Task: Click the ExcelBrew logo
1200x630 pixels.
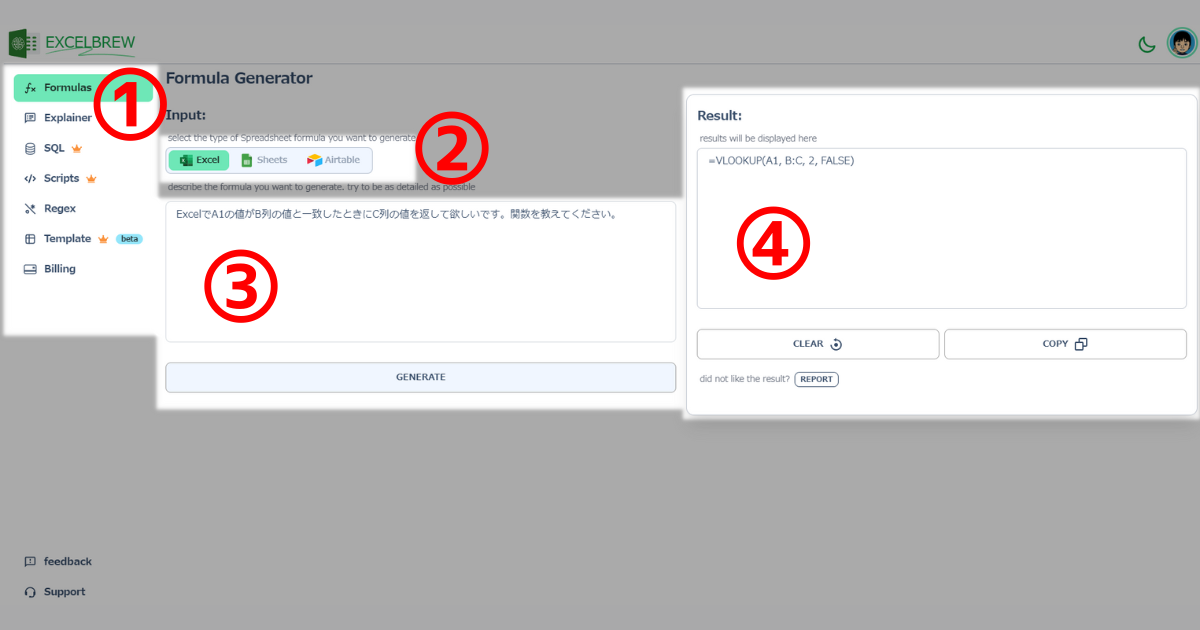Action: [72, 43]
